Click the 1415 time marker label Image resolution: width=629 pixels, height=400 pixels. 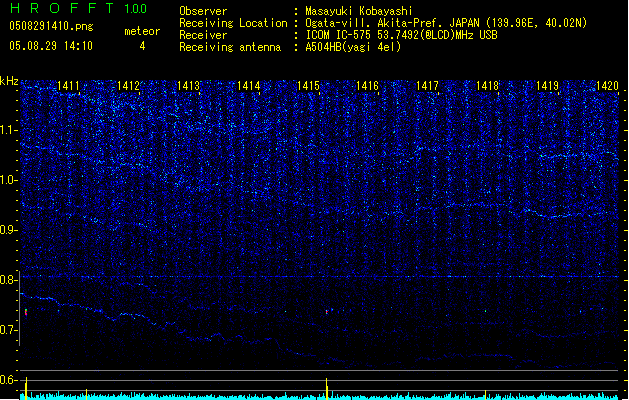click(x=309, y=87)
